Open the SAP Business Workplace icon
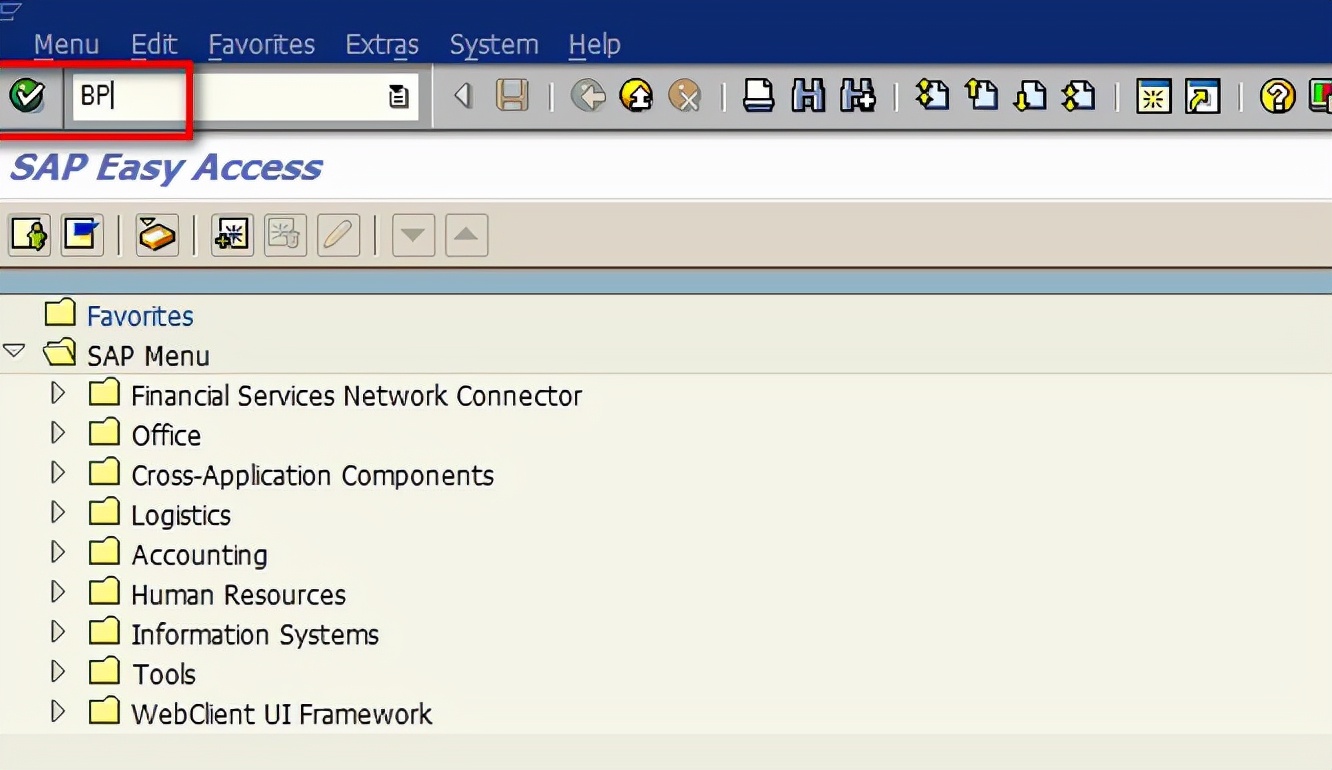 click(157, 235)
